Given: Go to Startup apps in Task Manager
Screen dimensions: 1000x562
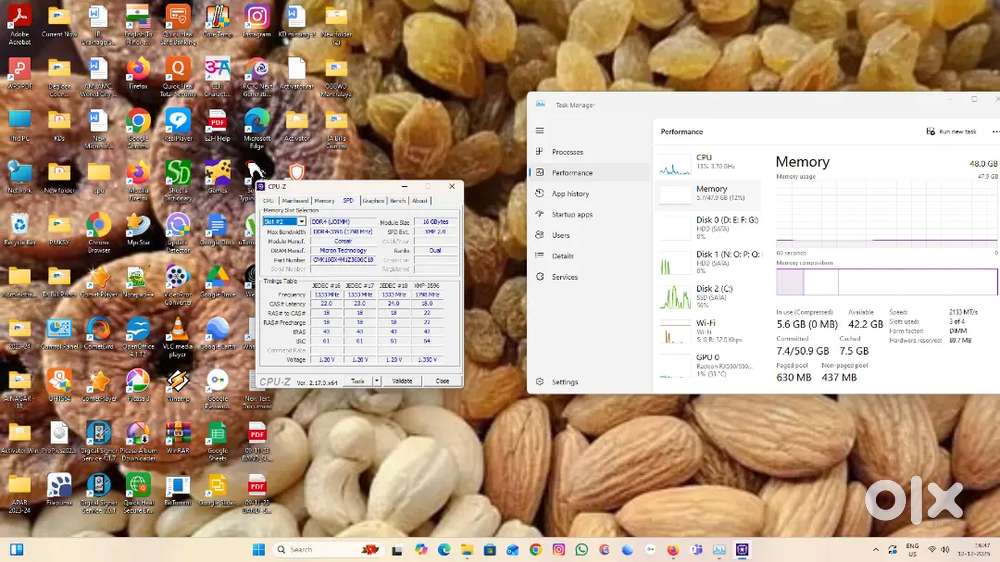Looking at the screenshot, I should (x=572, y=215).
